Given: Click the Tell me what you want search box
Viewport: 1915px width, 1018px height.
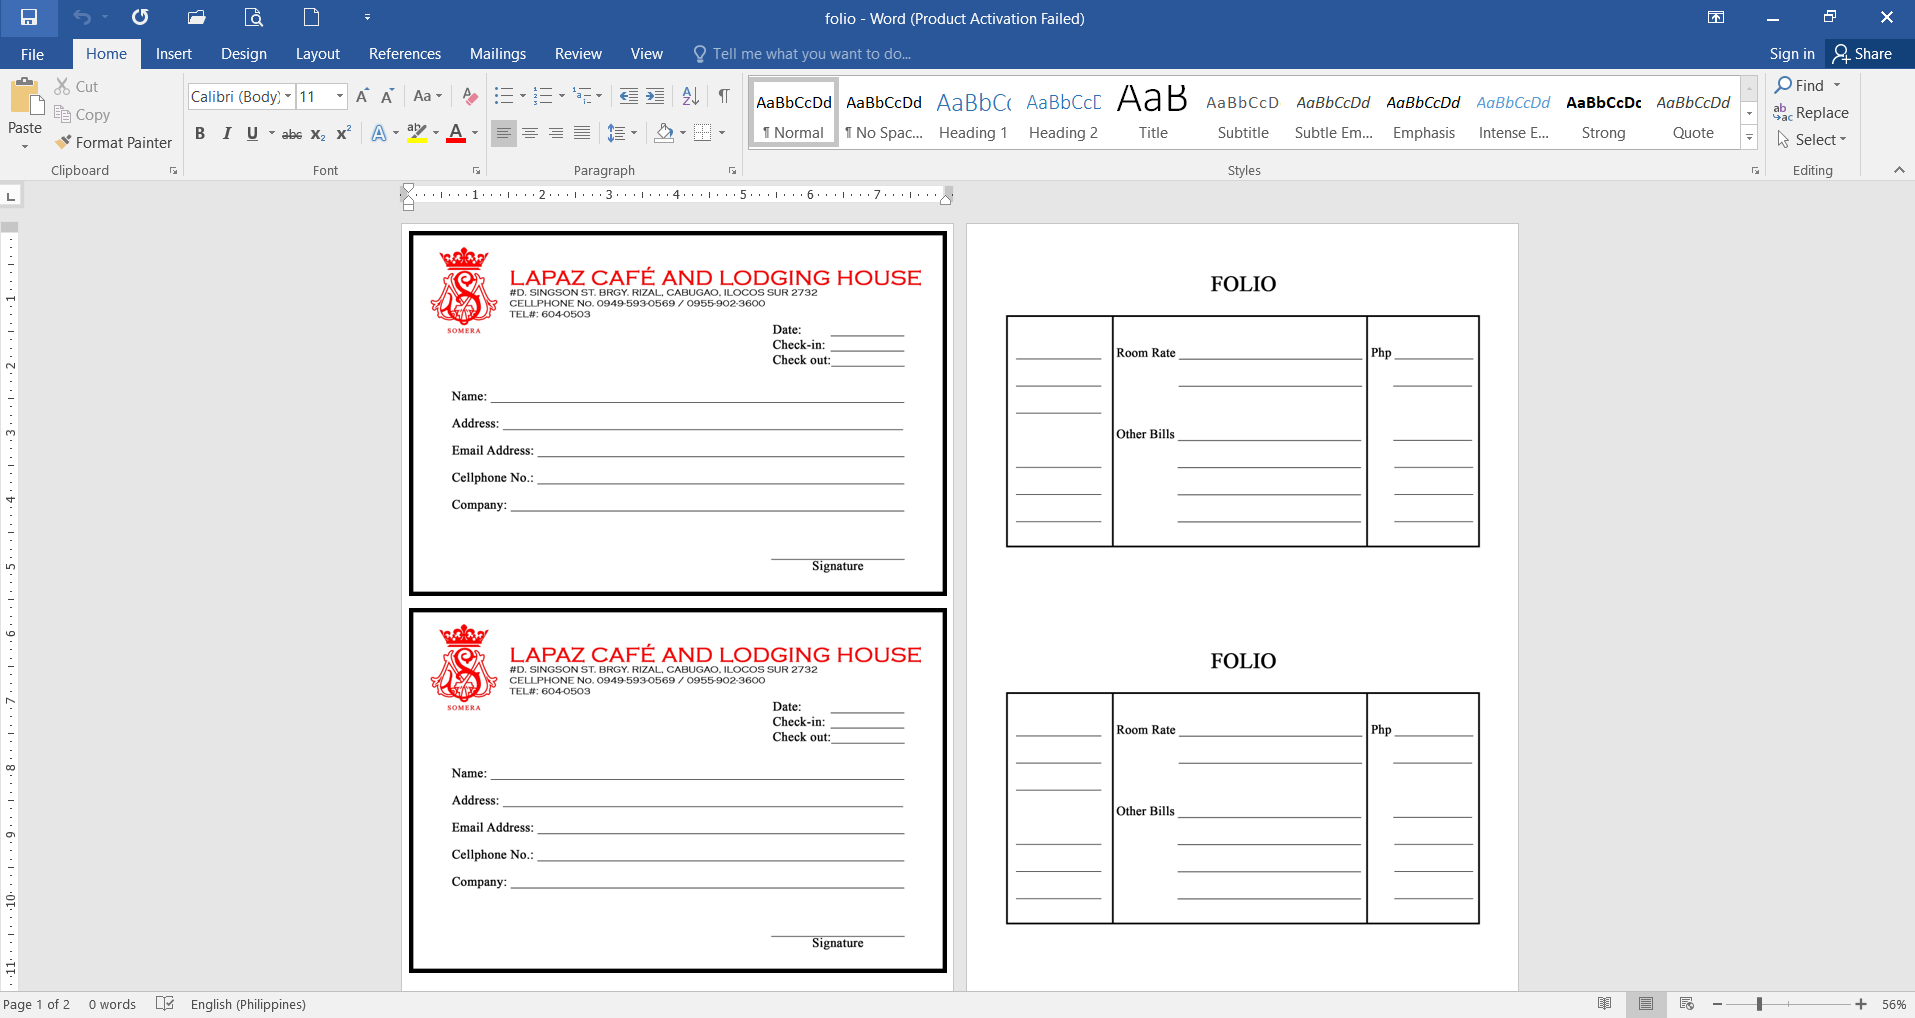Looking at the screenshot, I should pyautogui.click(x=802, y=54).
